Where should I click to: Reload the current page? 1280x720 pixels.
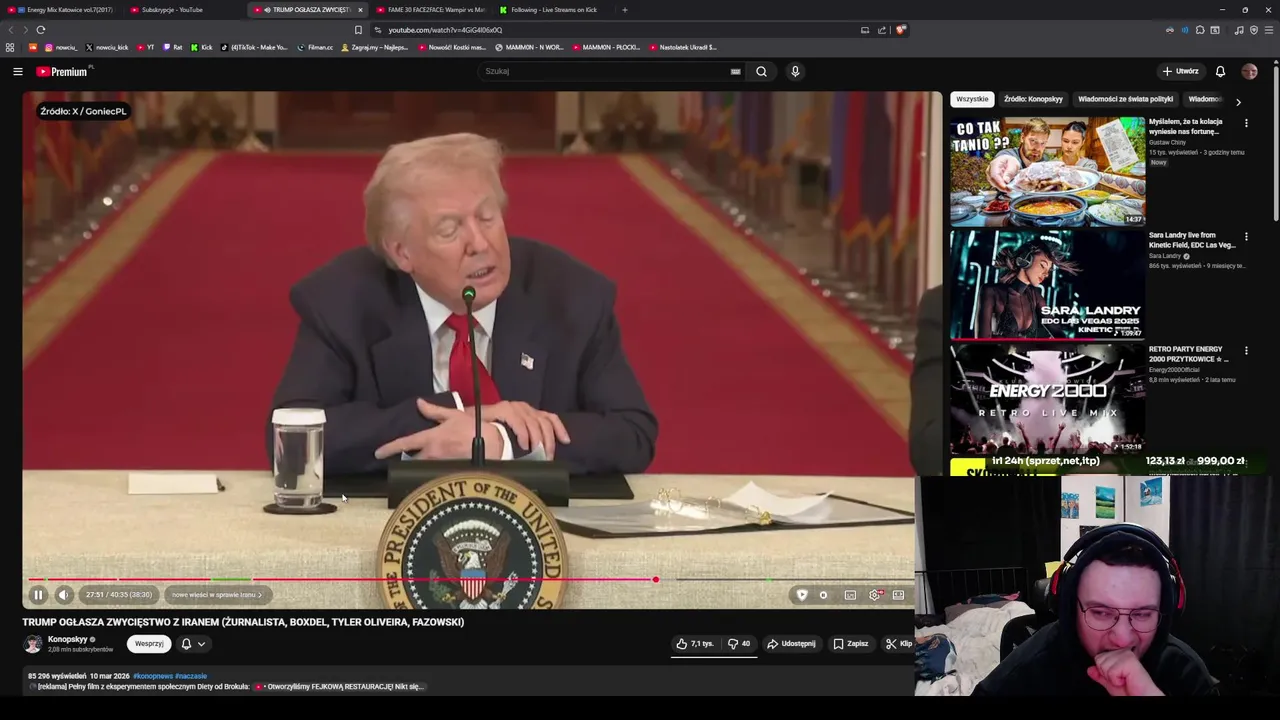[x=40, y=30]
